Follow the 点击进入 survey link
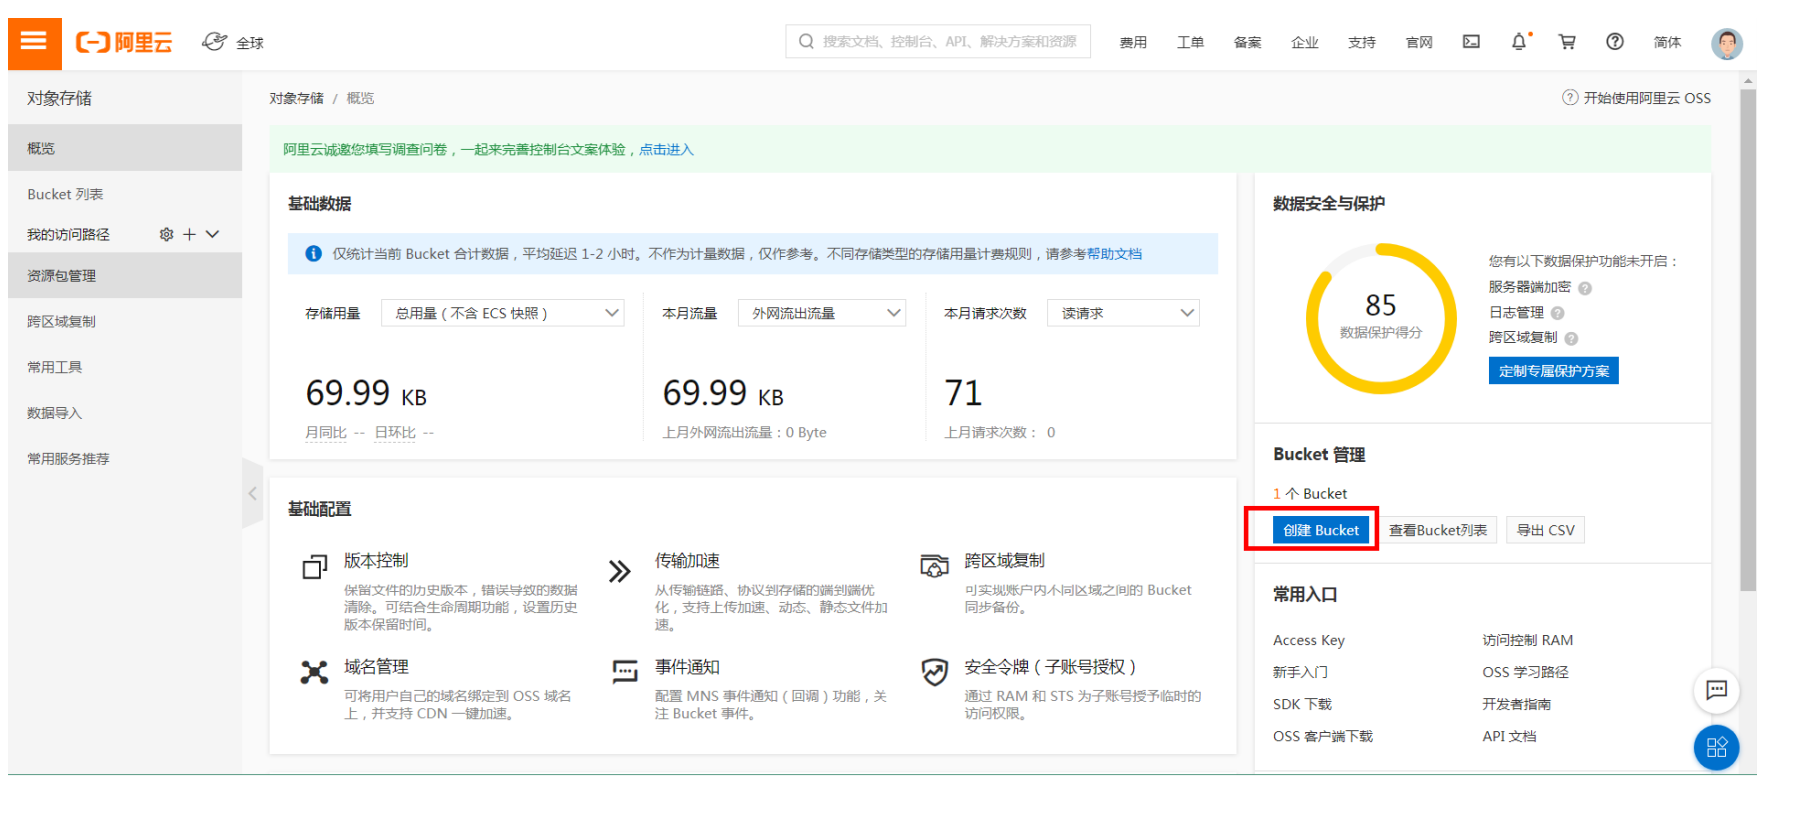Image resolution: width=1798 pixels, height=814 pixels. click(x=666, y=149)
